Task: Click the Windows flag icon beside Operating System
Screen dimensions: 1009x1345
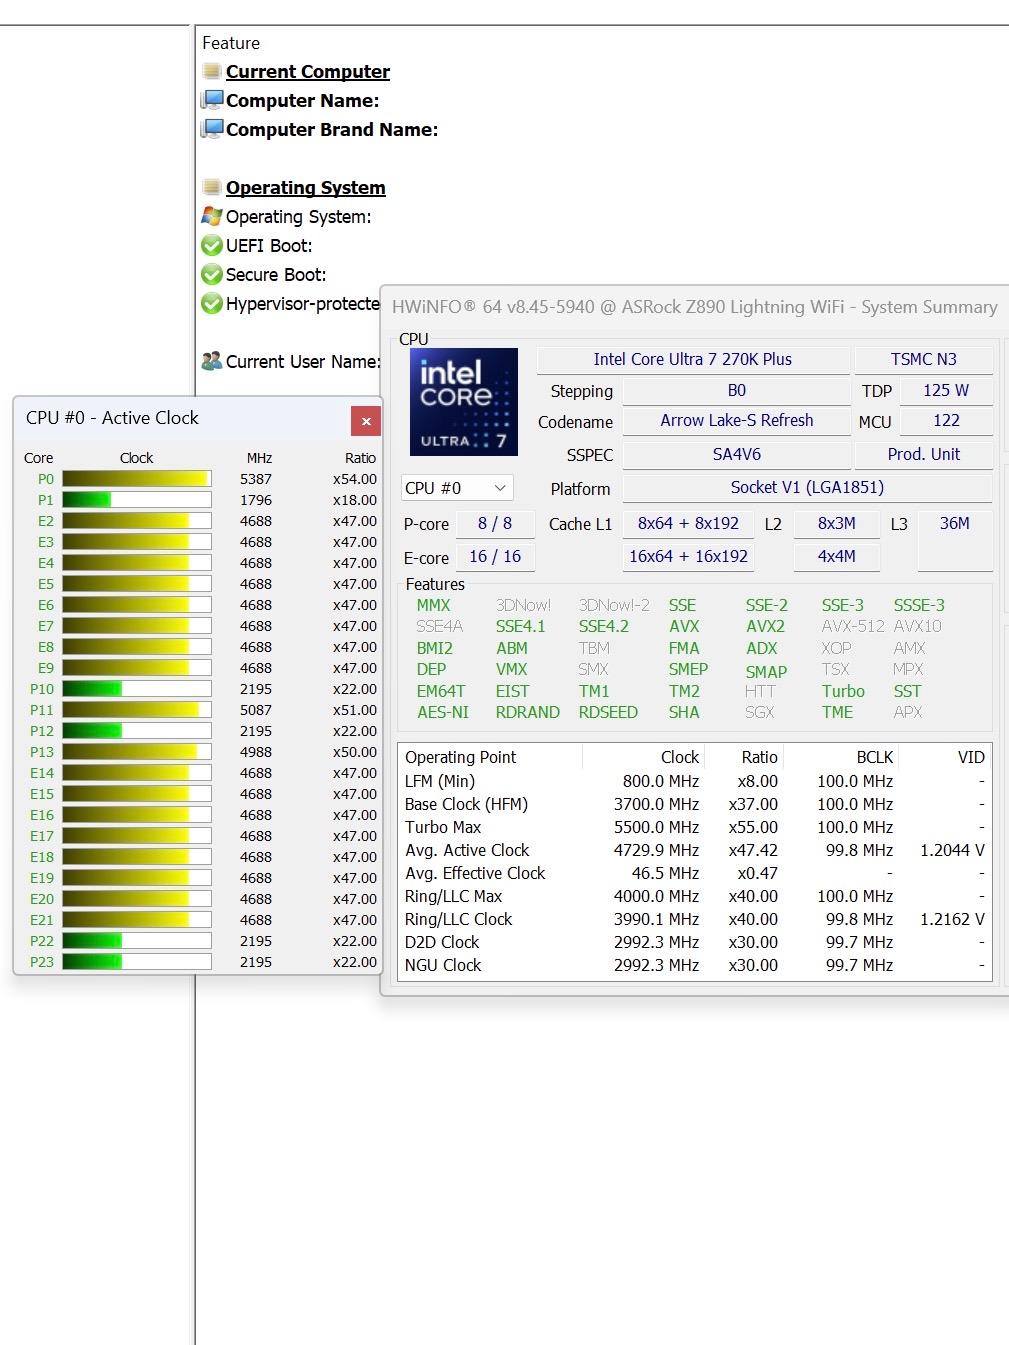Action: [211, 216]
